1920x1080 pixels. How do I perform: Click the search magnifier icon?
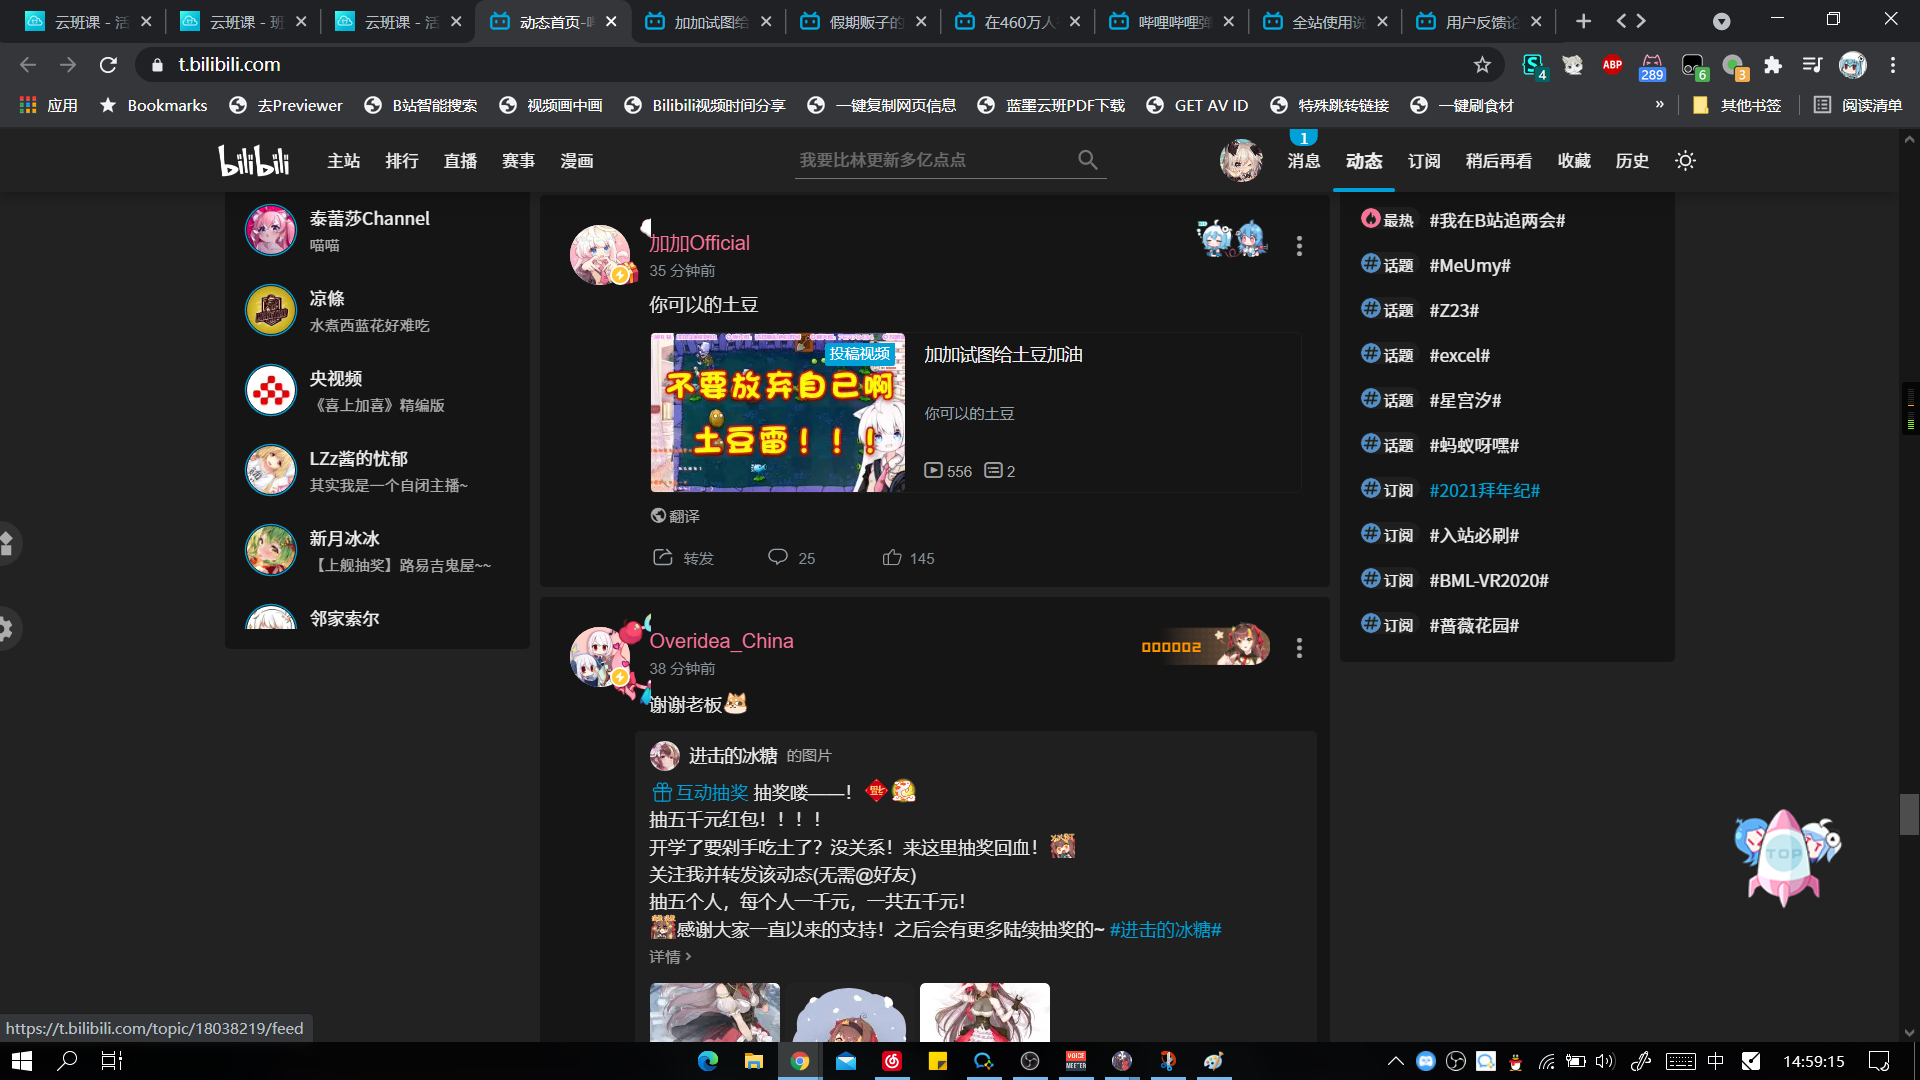pos(1086,159)
